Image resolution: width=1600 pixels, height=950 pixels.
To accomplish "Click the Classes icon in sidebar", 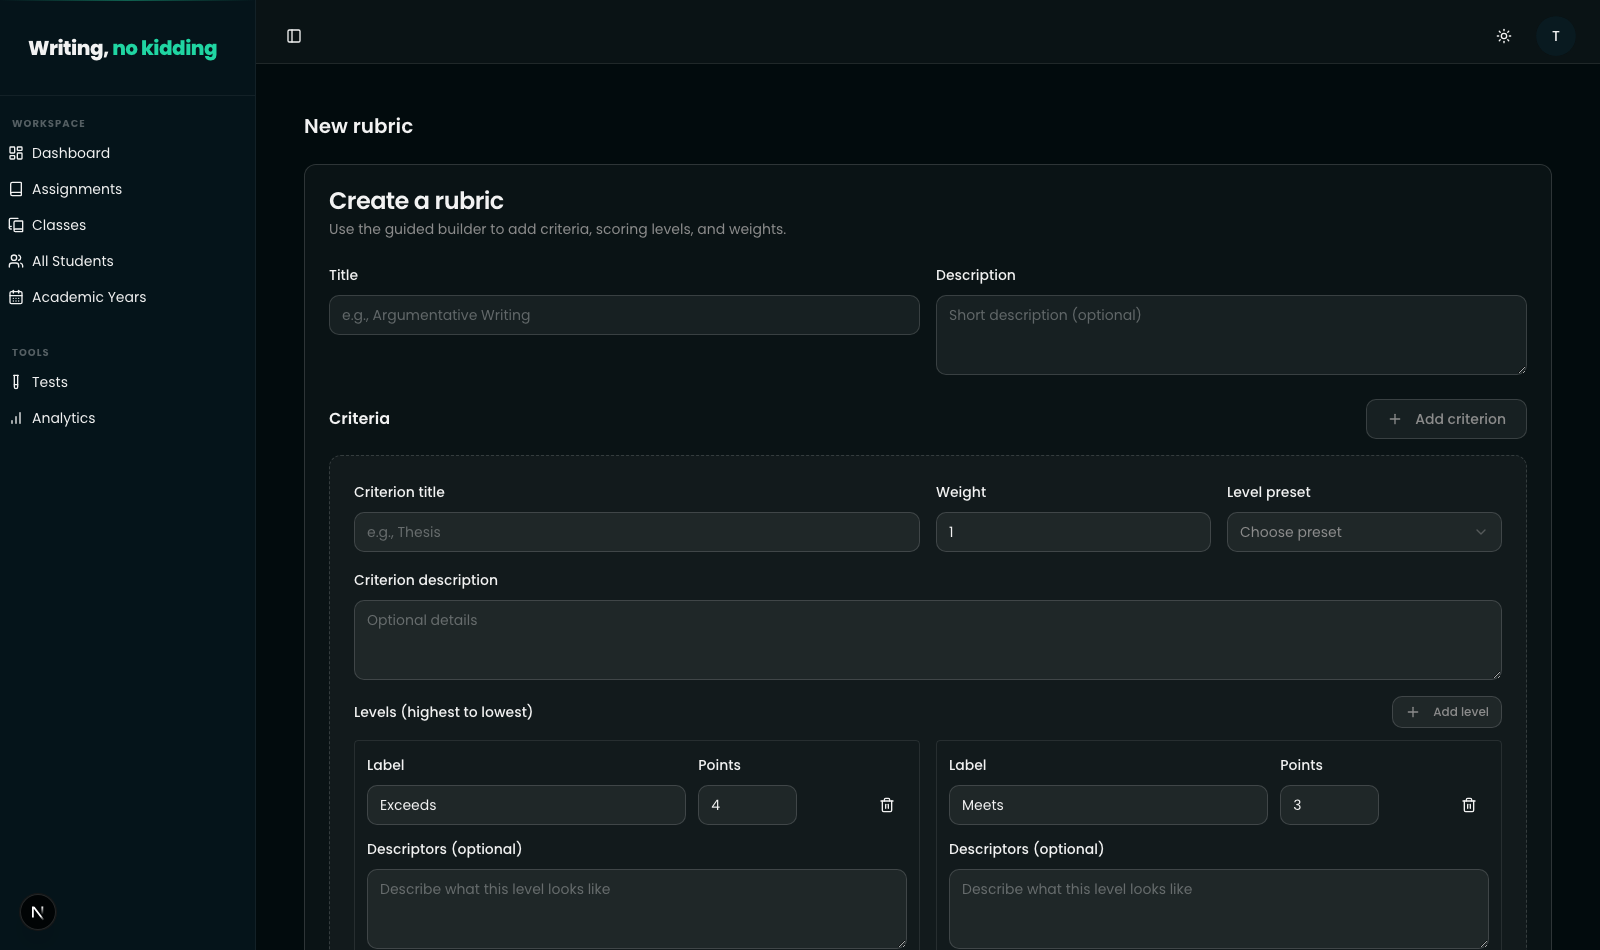I will [16, 225].
